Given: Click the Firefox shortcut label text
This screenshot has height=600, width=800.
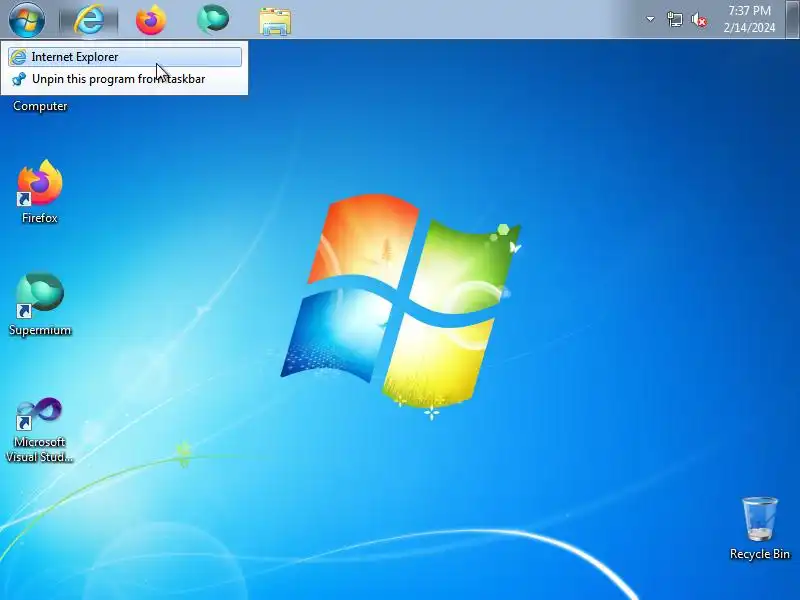Looking at the screenshot, I should tap(40, 218).
